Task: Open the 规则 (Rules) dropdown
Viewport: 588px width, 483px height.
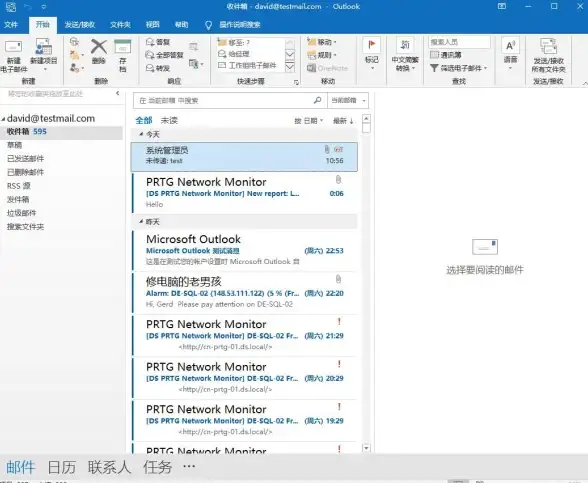Action: click(x=322, y=55)
